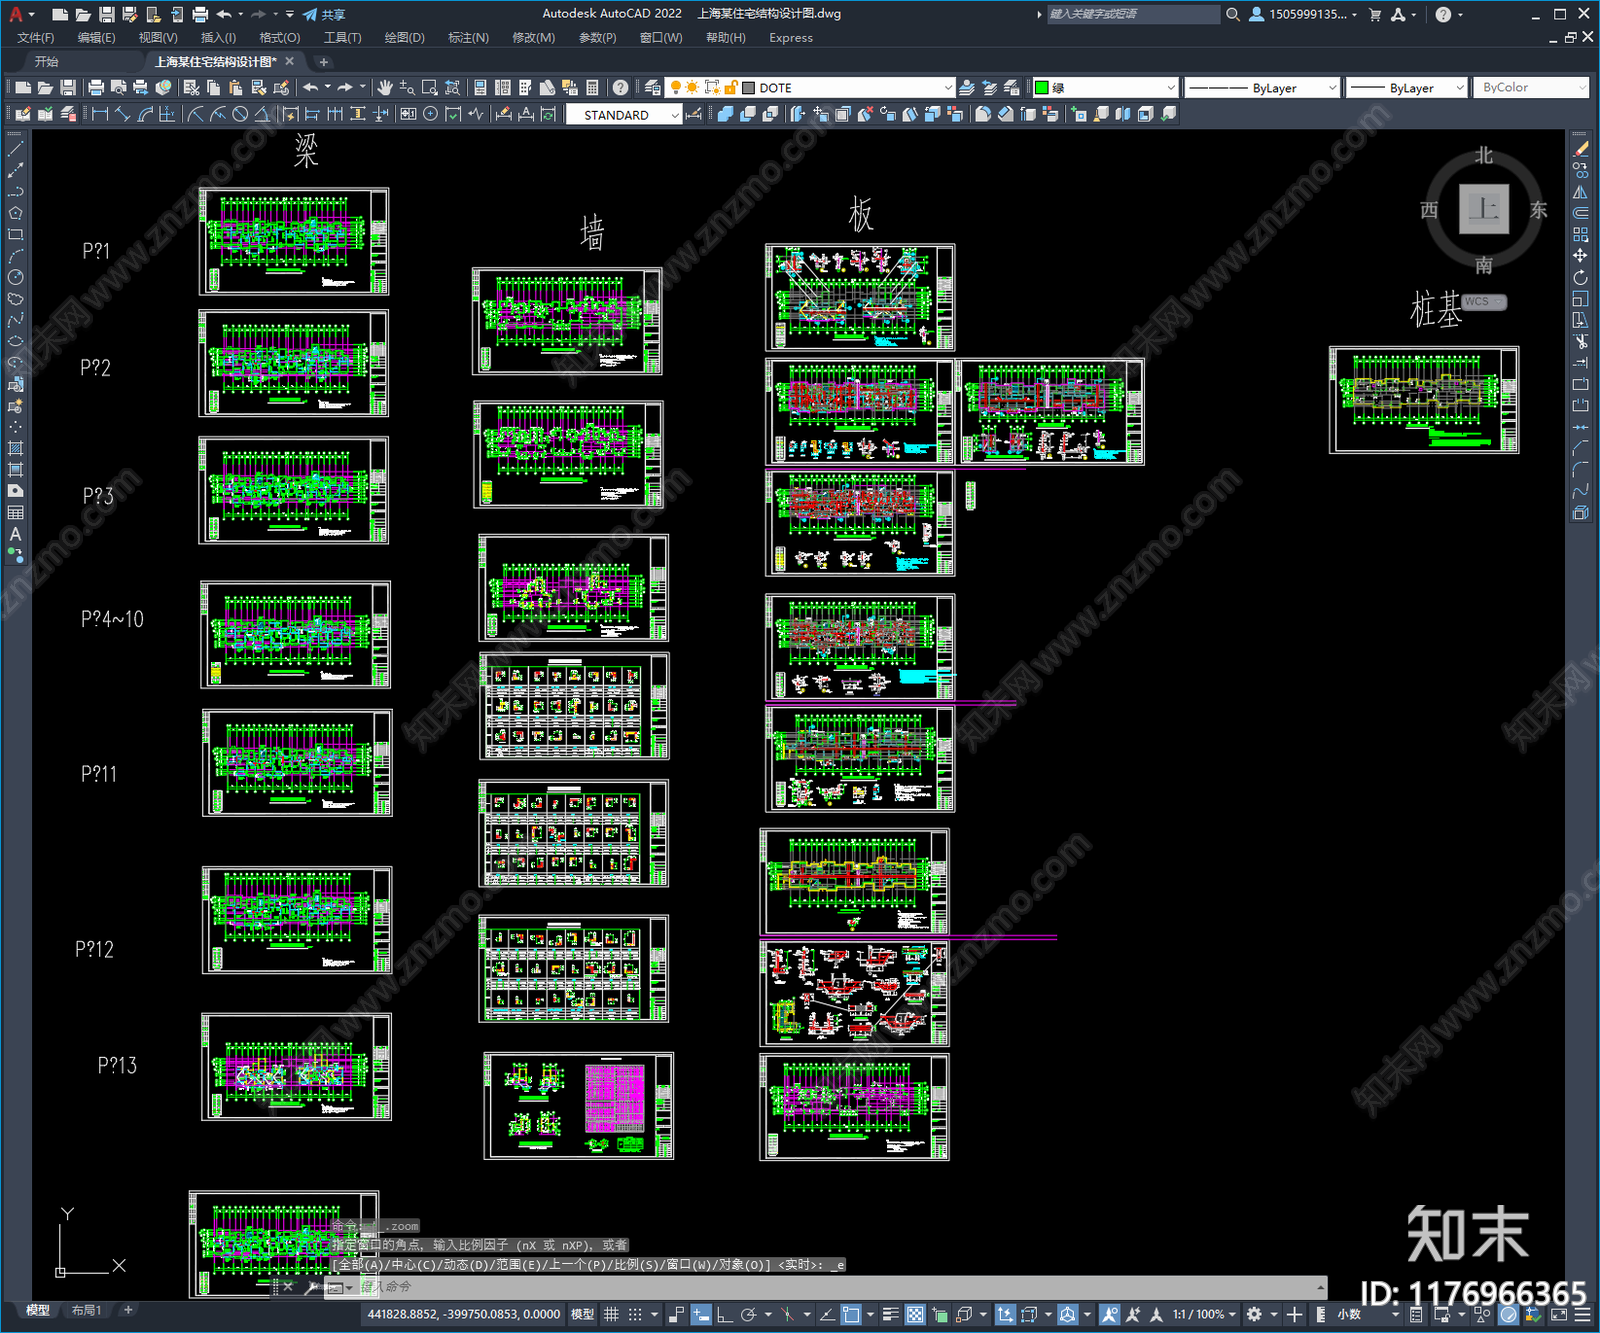Click the ByColor plot style box
The width and height of the screenshot is (1600, 1333).
click(x=1531, y=88)
